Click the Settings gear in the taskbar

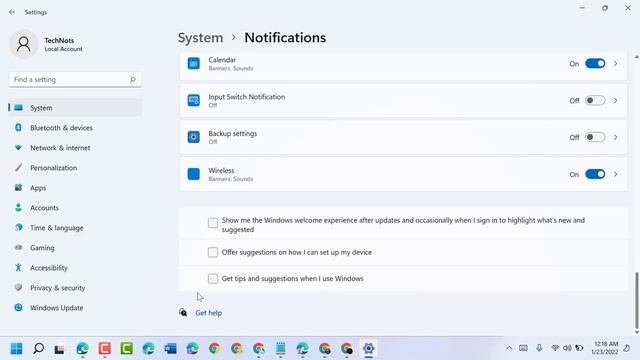[369, 349]
